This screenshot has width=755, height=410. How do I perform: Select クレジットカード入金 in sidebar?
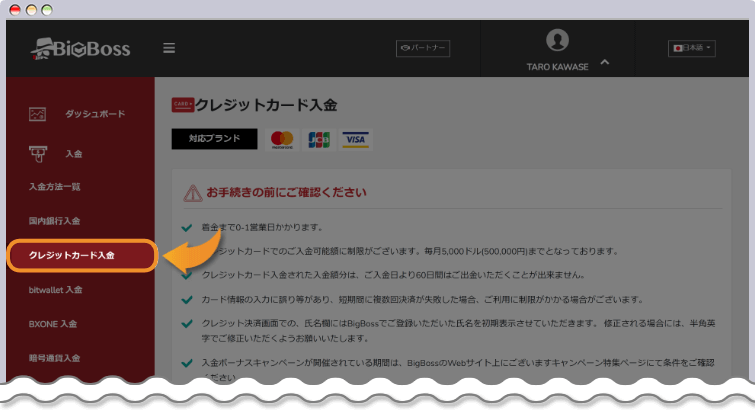[x=82, y=256]
